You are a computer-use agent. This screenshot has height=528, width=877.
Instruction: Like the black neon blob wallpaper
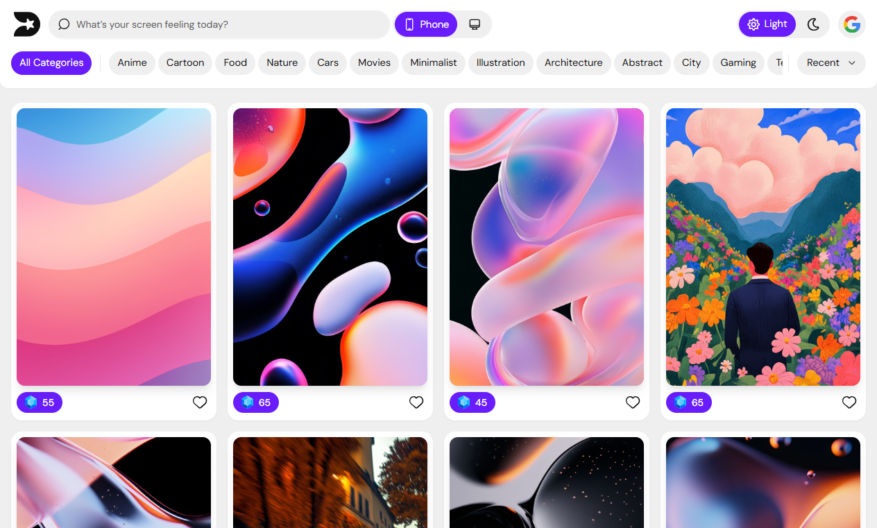[416, 402]
